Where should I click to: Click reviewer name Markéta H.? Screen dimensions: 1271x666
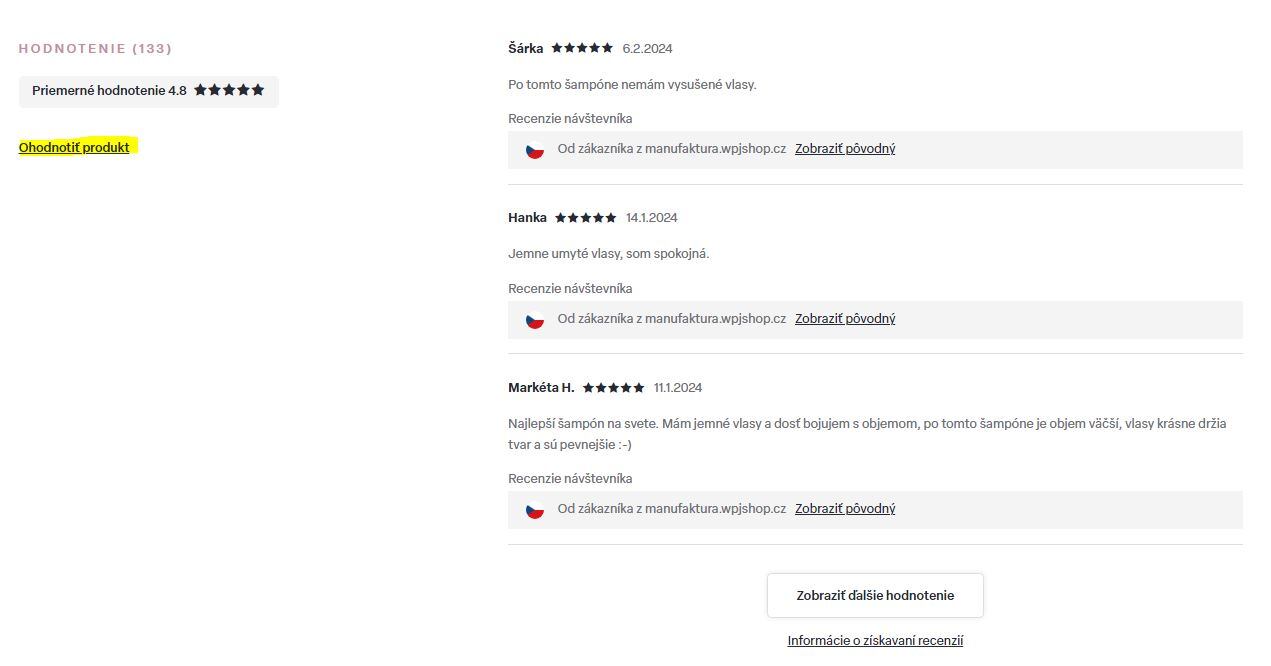pos(541,388)
